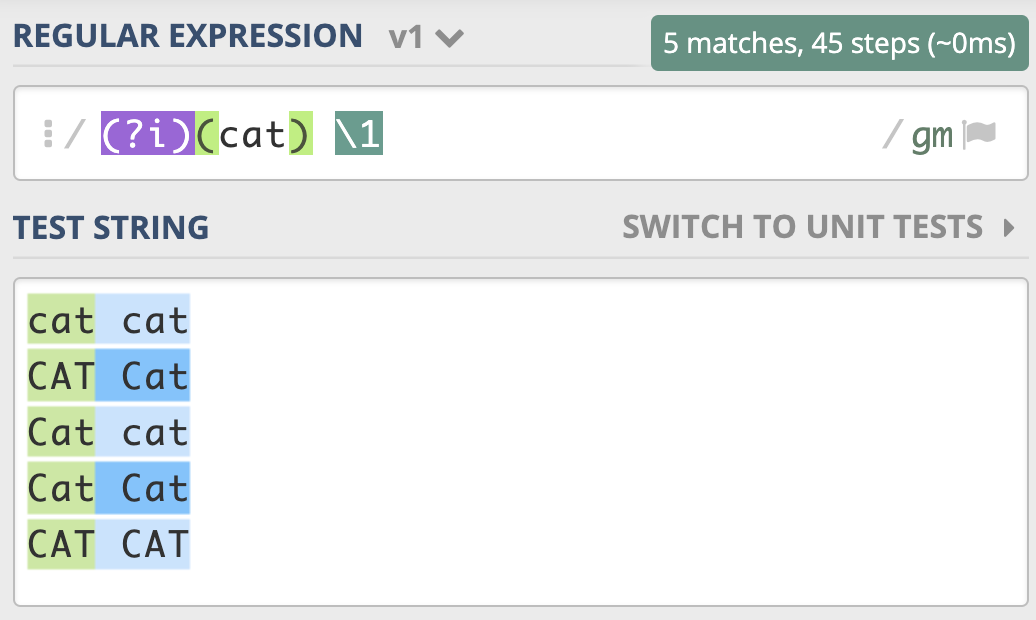Click the 5 matches, 45 steps badge
Image resolution: width=1036 pixels, height=620 pixels.
839,43
